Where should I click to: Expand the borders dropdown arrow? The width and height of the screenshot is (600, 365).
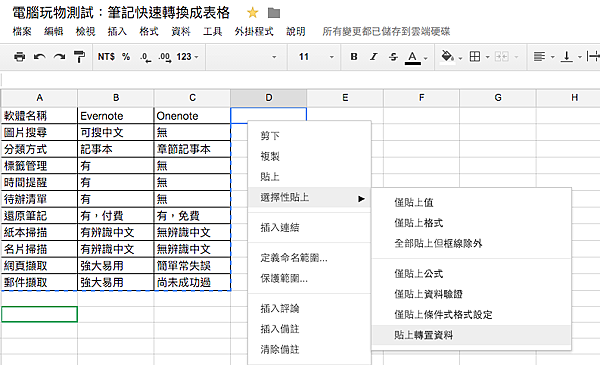point(488,57)
